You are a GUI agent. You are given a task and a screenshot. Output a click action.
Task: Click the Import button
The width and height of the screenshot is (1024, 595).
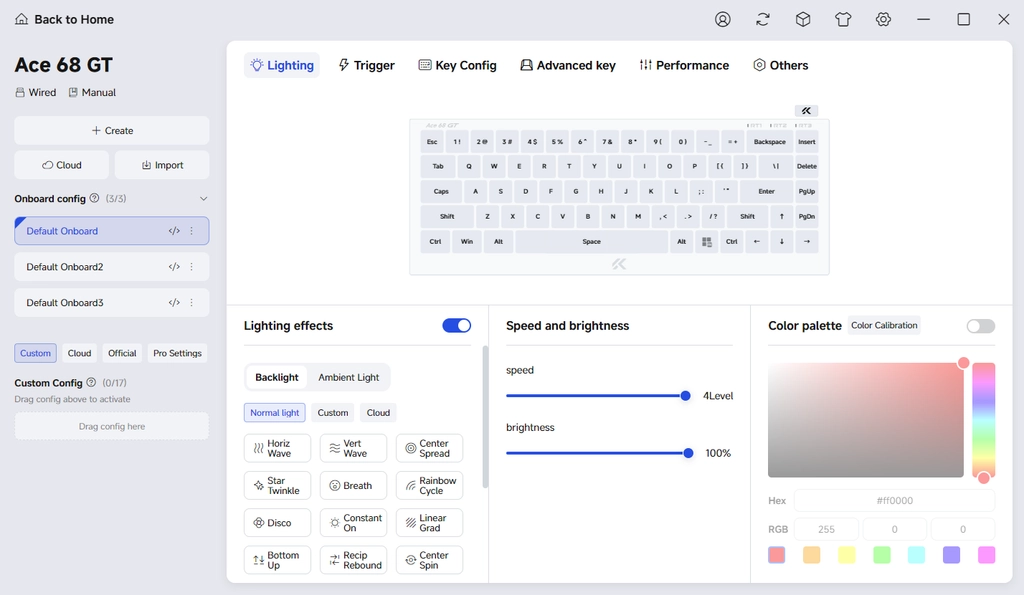(x=162, y=165)
